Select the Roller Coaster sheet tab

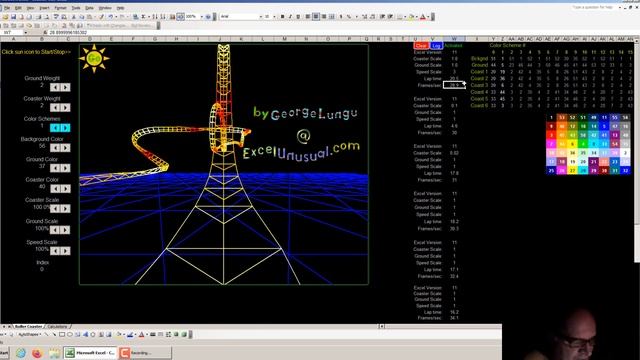pyautogui.click(x=29, y=327)
